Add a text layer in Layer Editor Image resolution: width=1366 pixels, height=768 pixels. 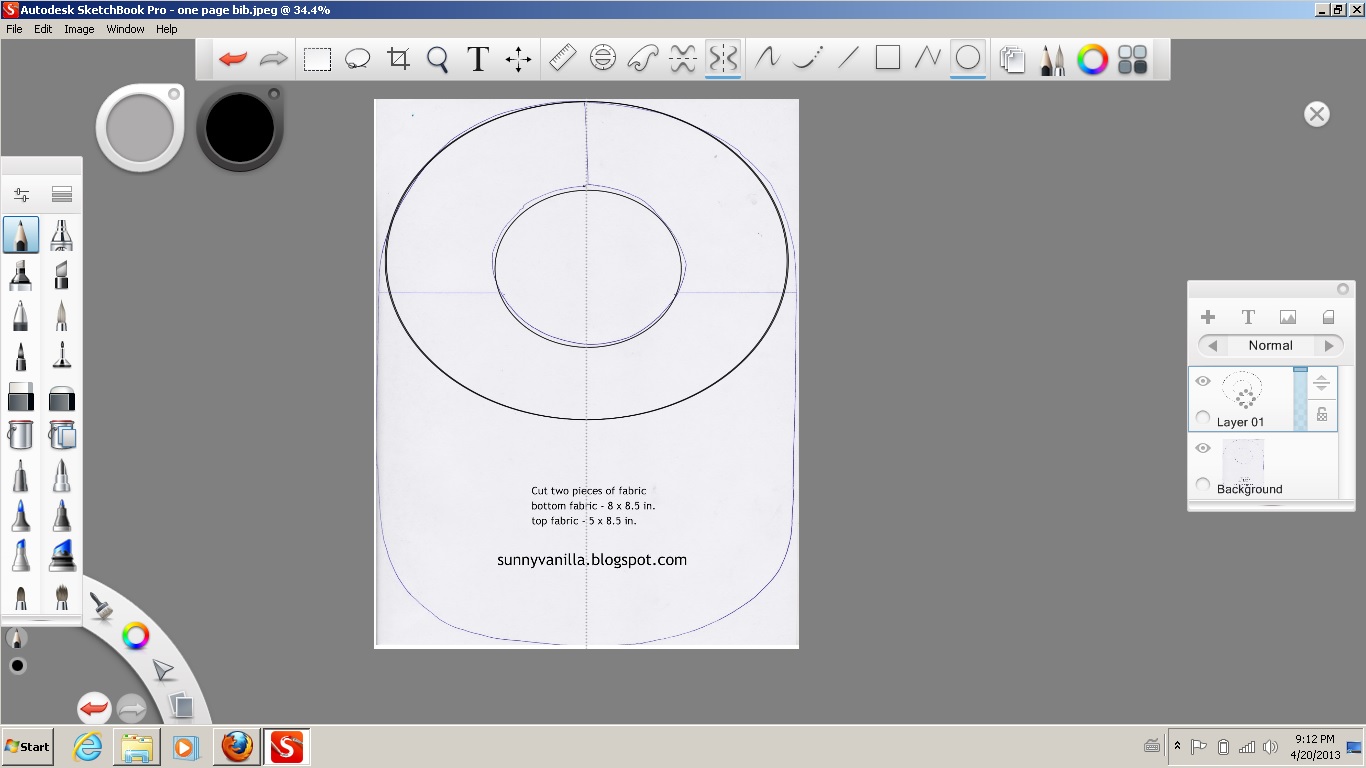(1248, 317)
